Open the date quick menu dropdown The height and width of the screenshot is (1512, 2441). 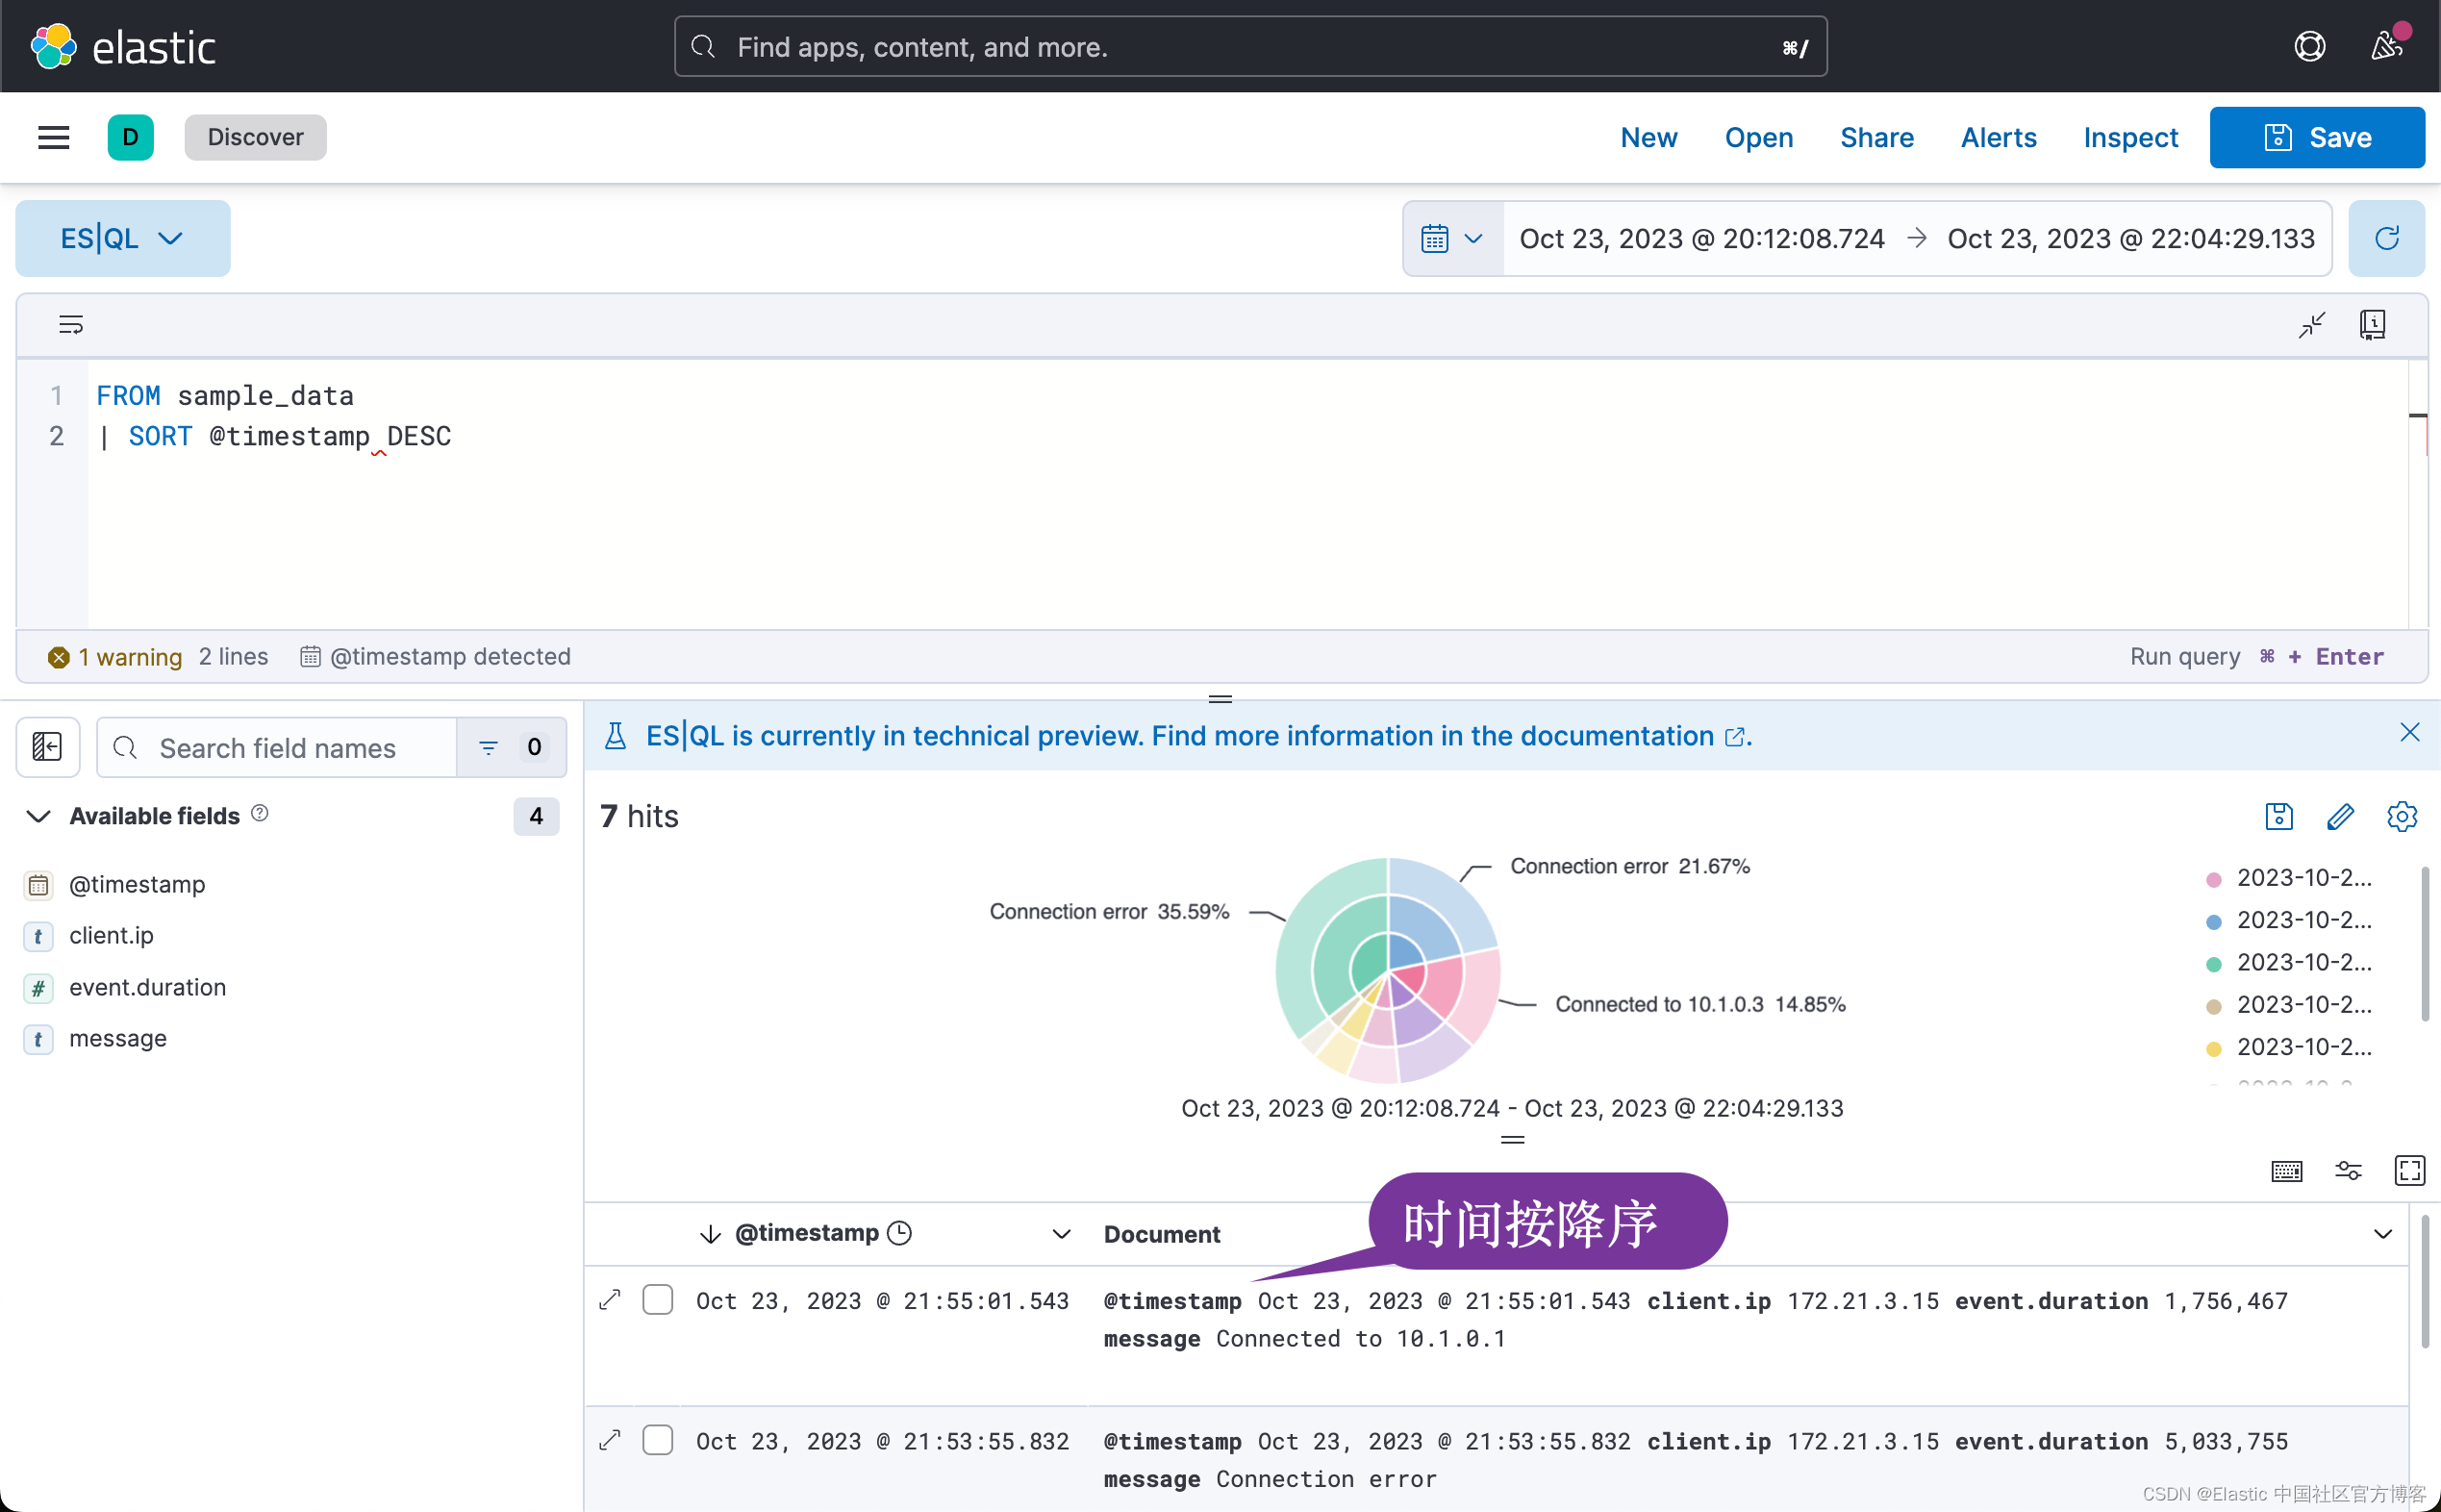click(x=1452, y=238)
